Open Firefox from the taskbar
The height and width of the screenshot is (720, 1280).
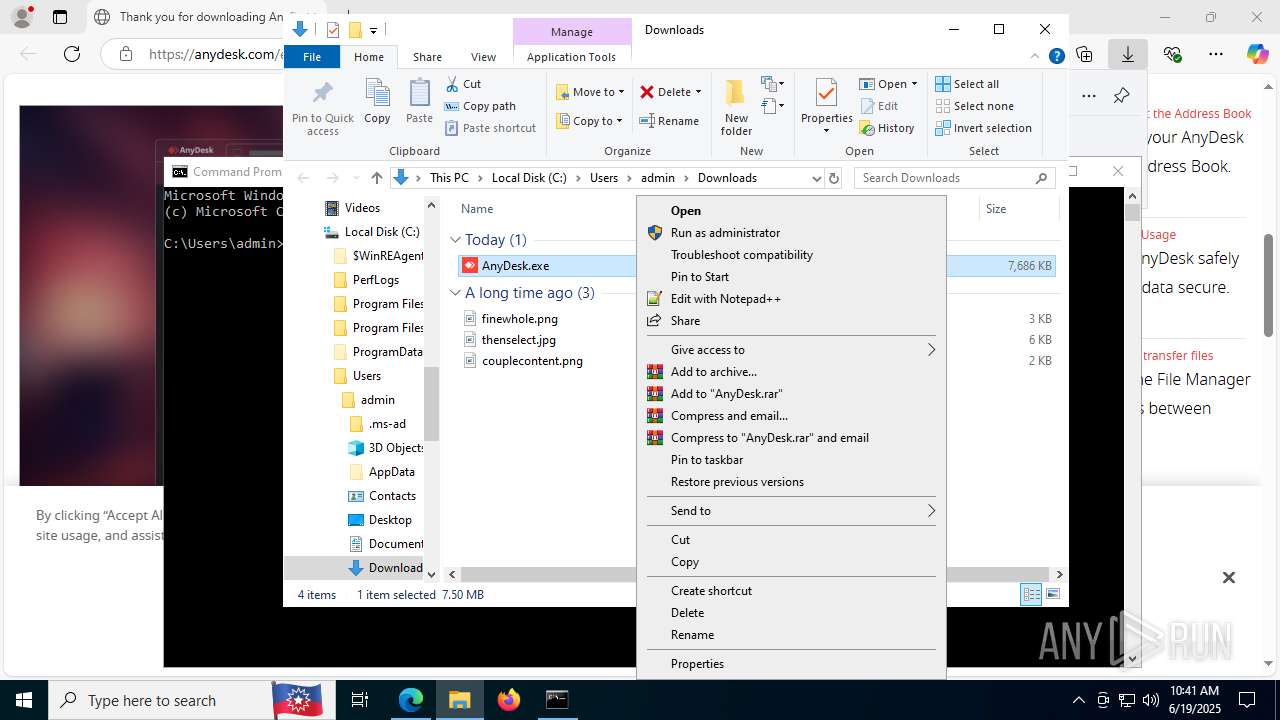[509, 700]
